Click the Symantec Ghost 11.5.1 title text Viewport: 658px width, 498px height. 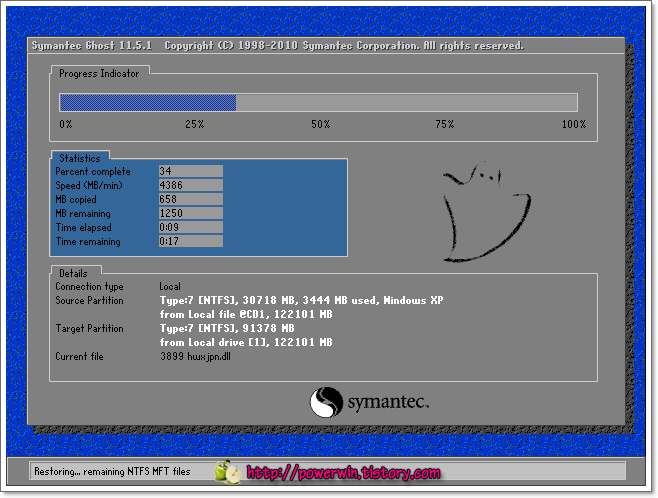92,45
